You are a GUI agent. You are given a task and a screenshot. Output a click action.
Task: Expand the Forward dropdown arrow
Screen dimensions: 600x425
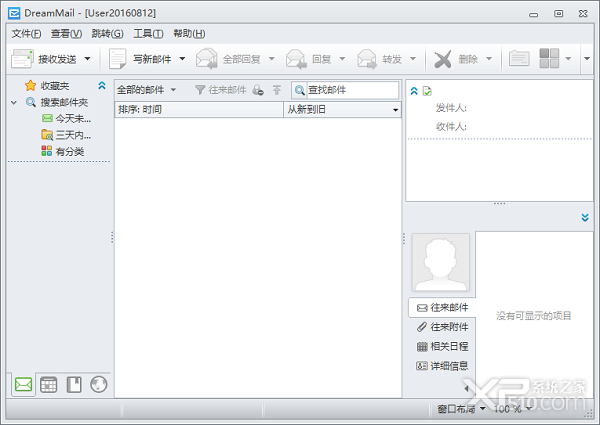coord(413,59)
